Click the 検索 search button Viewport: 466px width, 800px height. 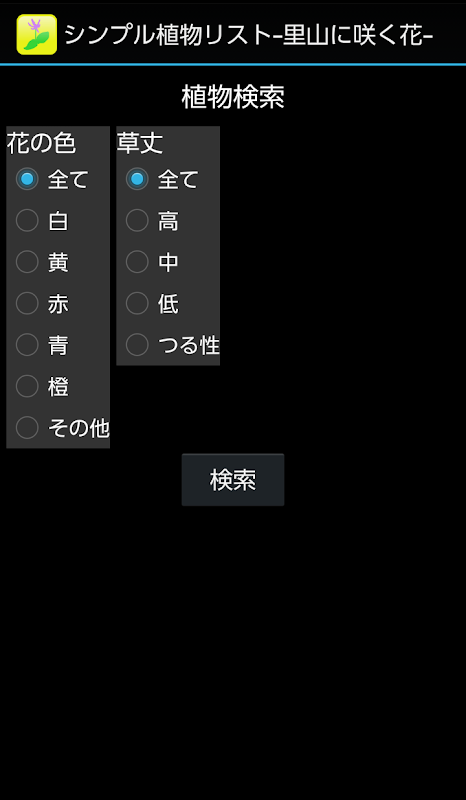tap(233, 480)
